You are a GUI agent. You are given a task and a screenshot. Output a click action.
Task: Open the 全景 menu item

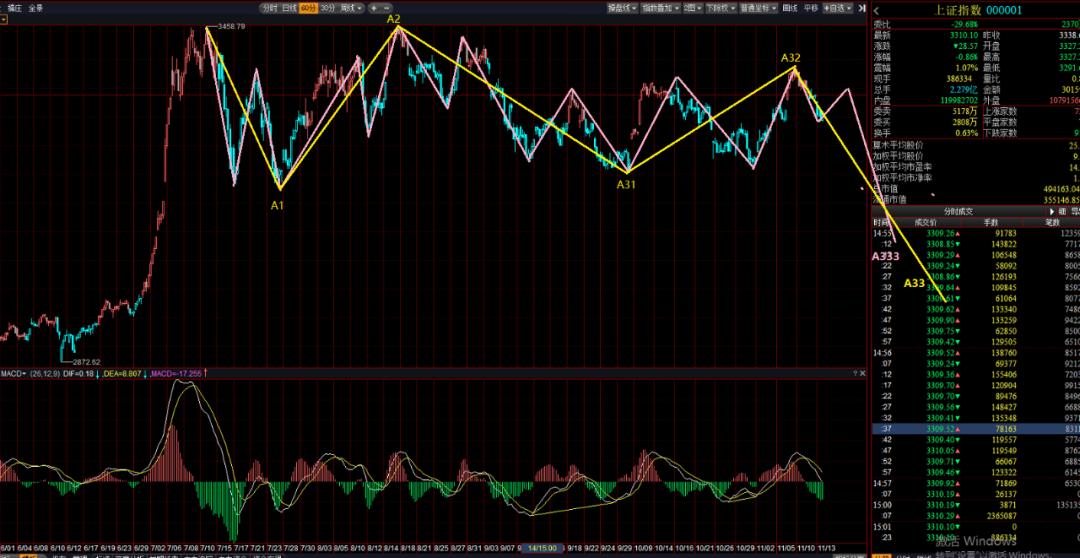tap(35, 7)
